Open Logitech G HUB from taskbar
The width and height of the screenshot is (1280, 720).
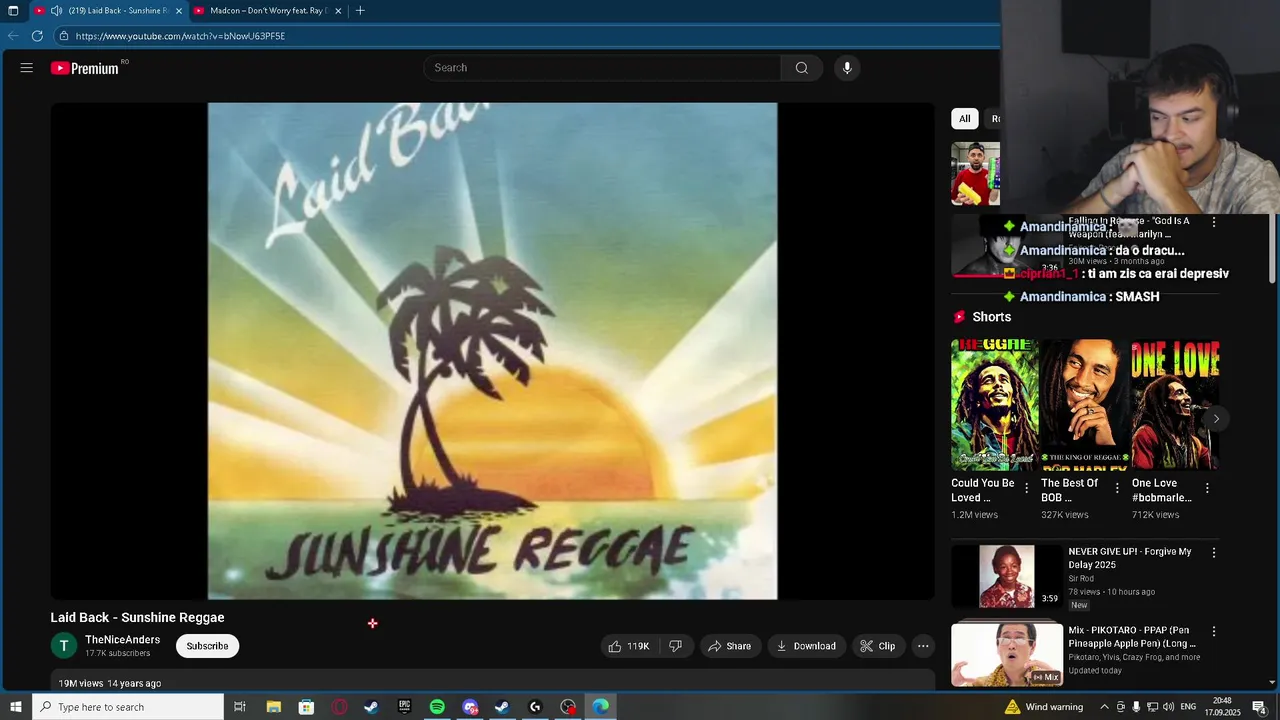tap(535, 707)
